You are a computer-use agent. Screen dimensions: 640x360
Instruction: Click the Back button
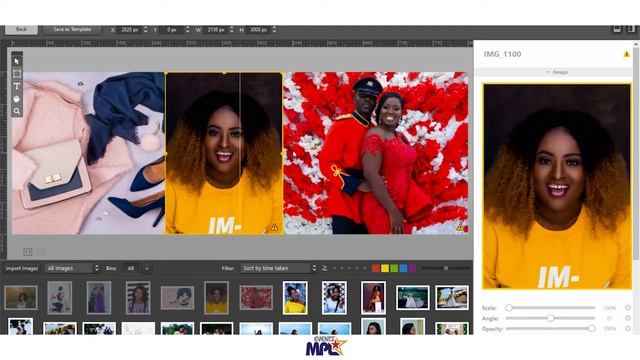(21, 29)
